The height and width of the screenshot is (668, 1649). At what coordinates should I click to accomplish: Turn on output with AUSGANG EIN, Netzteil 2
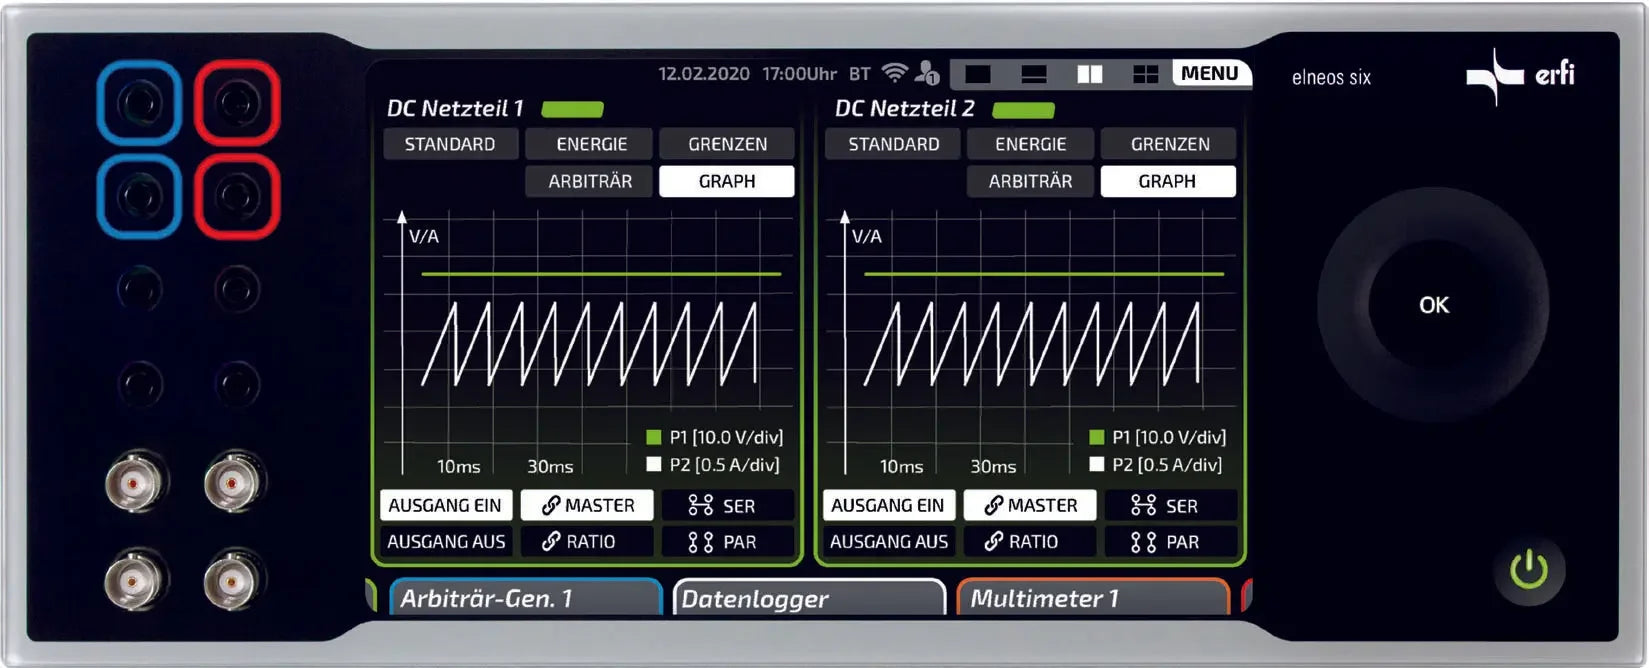(x=889, y=505)
